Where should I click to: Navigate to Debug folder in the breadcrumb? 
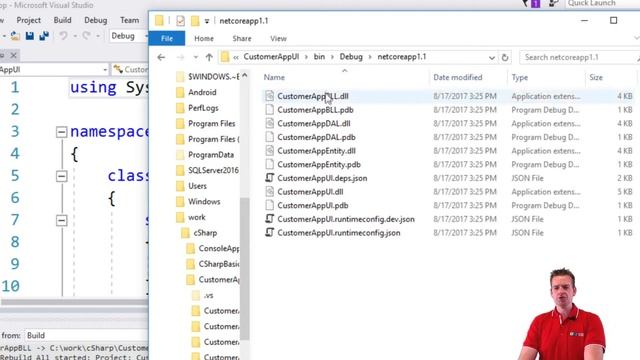(351, 57)
